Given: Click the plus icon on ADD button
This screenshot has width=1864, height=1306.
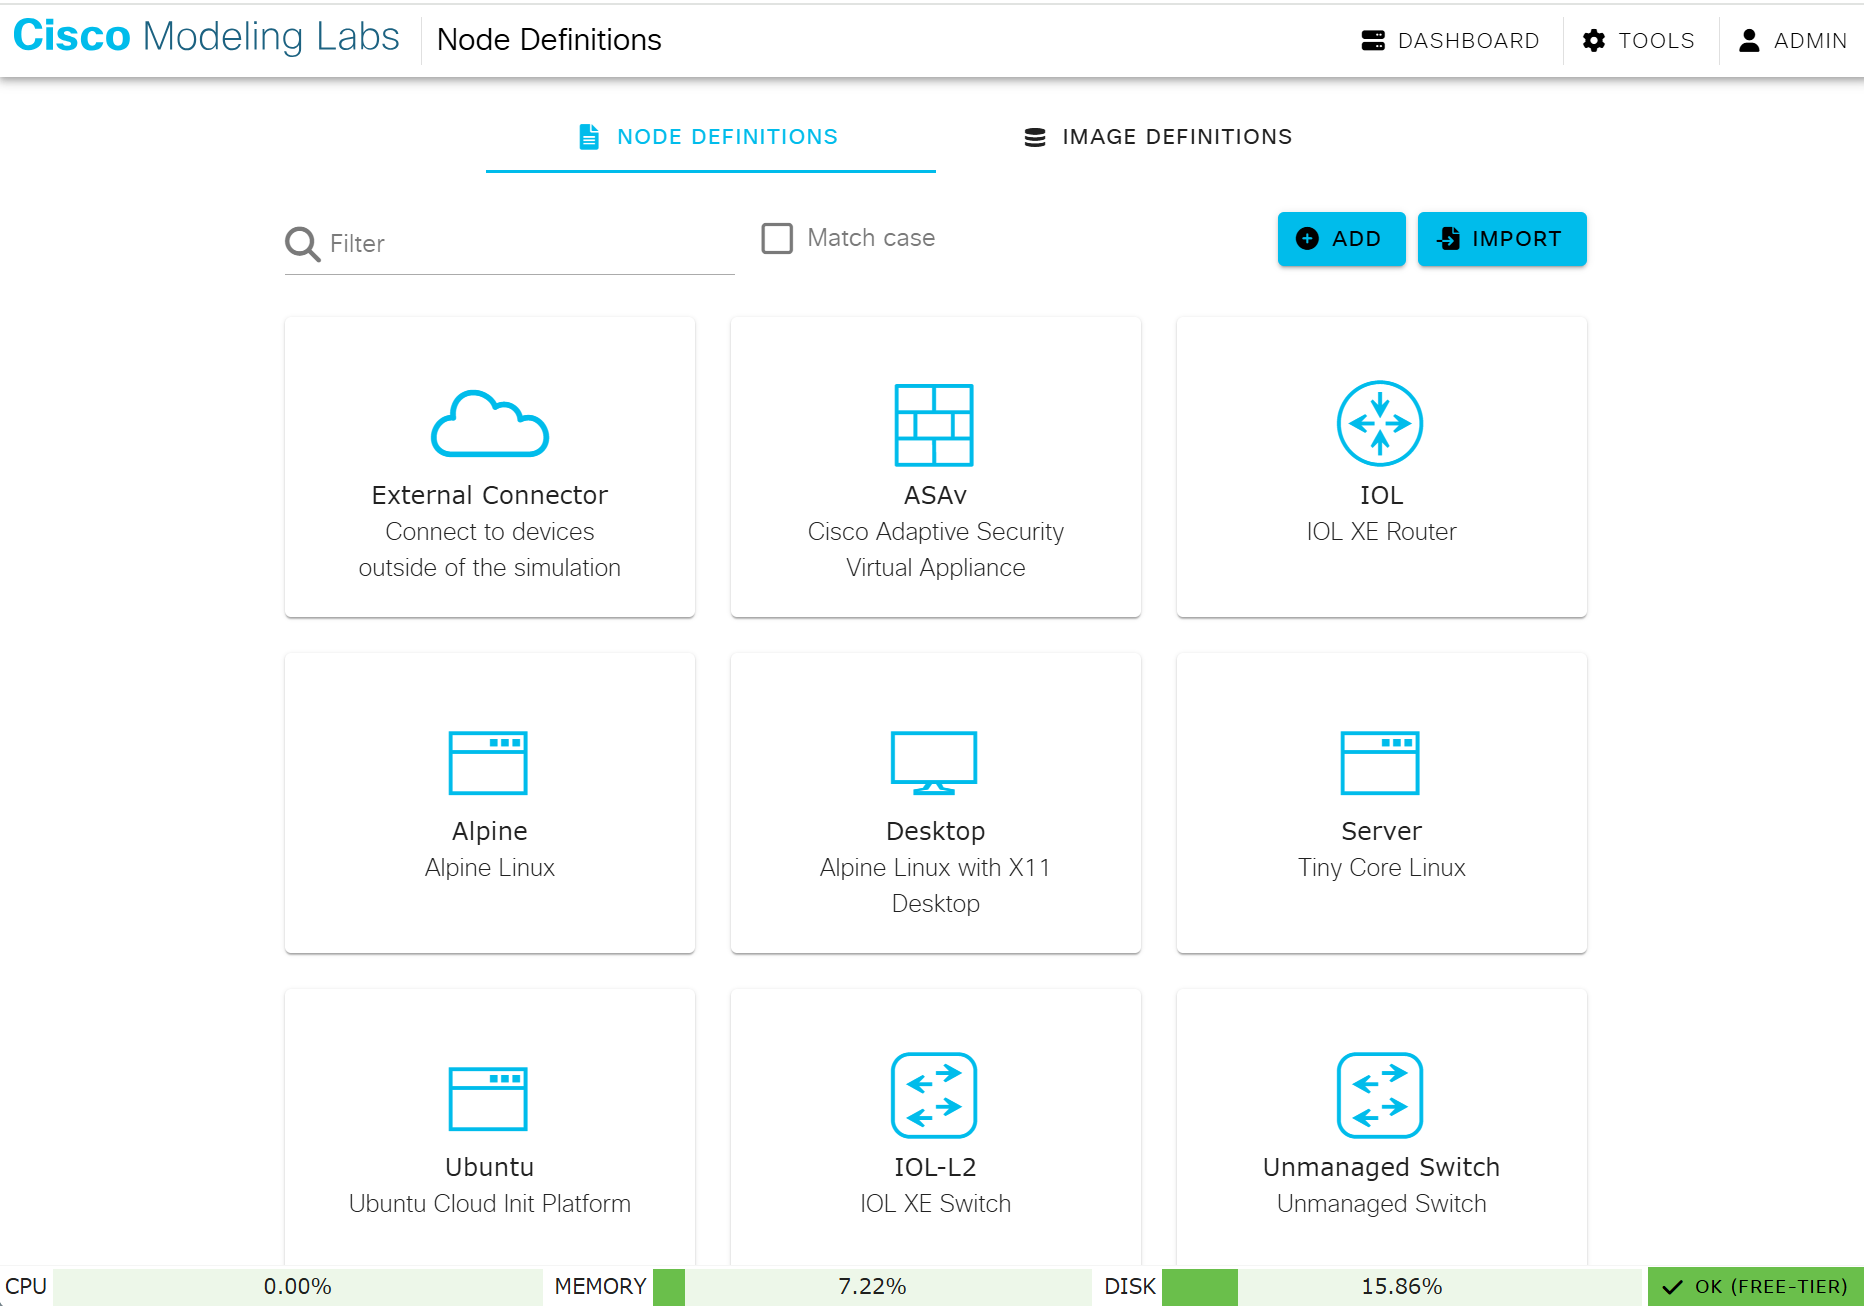Looking at the screenshot, I should (x=1307, y=238).
